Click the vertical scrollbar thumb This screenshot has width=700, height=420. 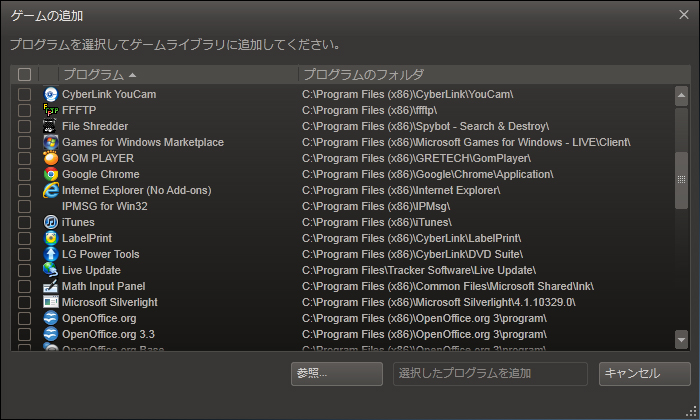tap(681, 180)
